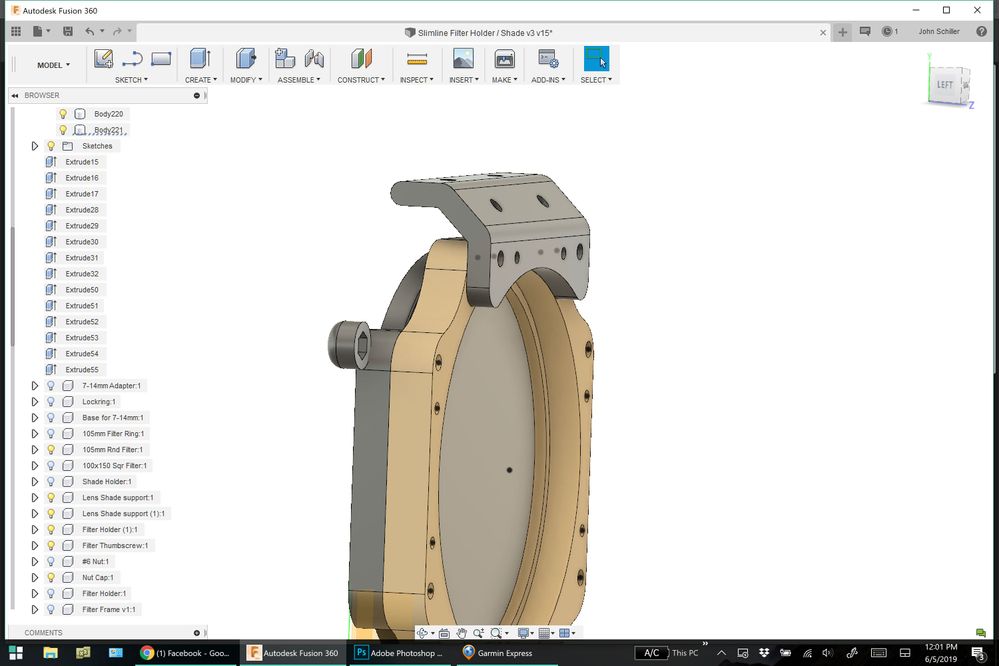Click the 3D Print icon under Make
Screen dimensions: 999x666
[505, 59]
